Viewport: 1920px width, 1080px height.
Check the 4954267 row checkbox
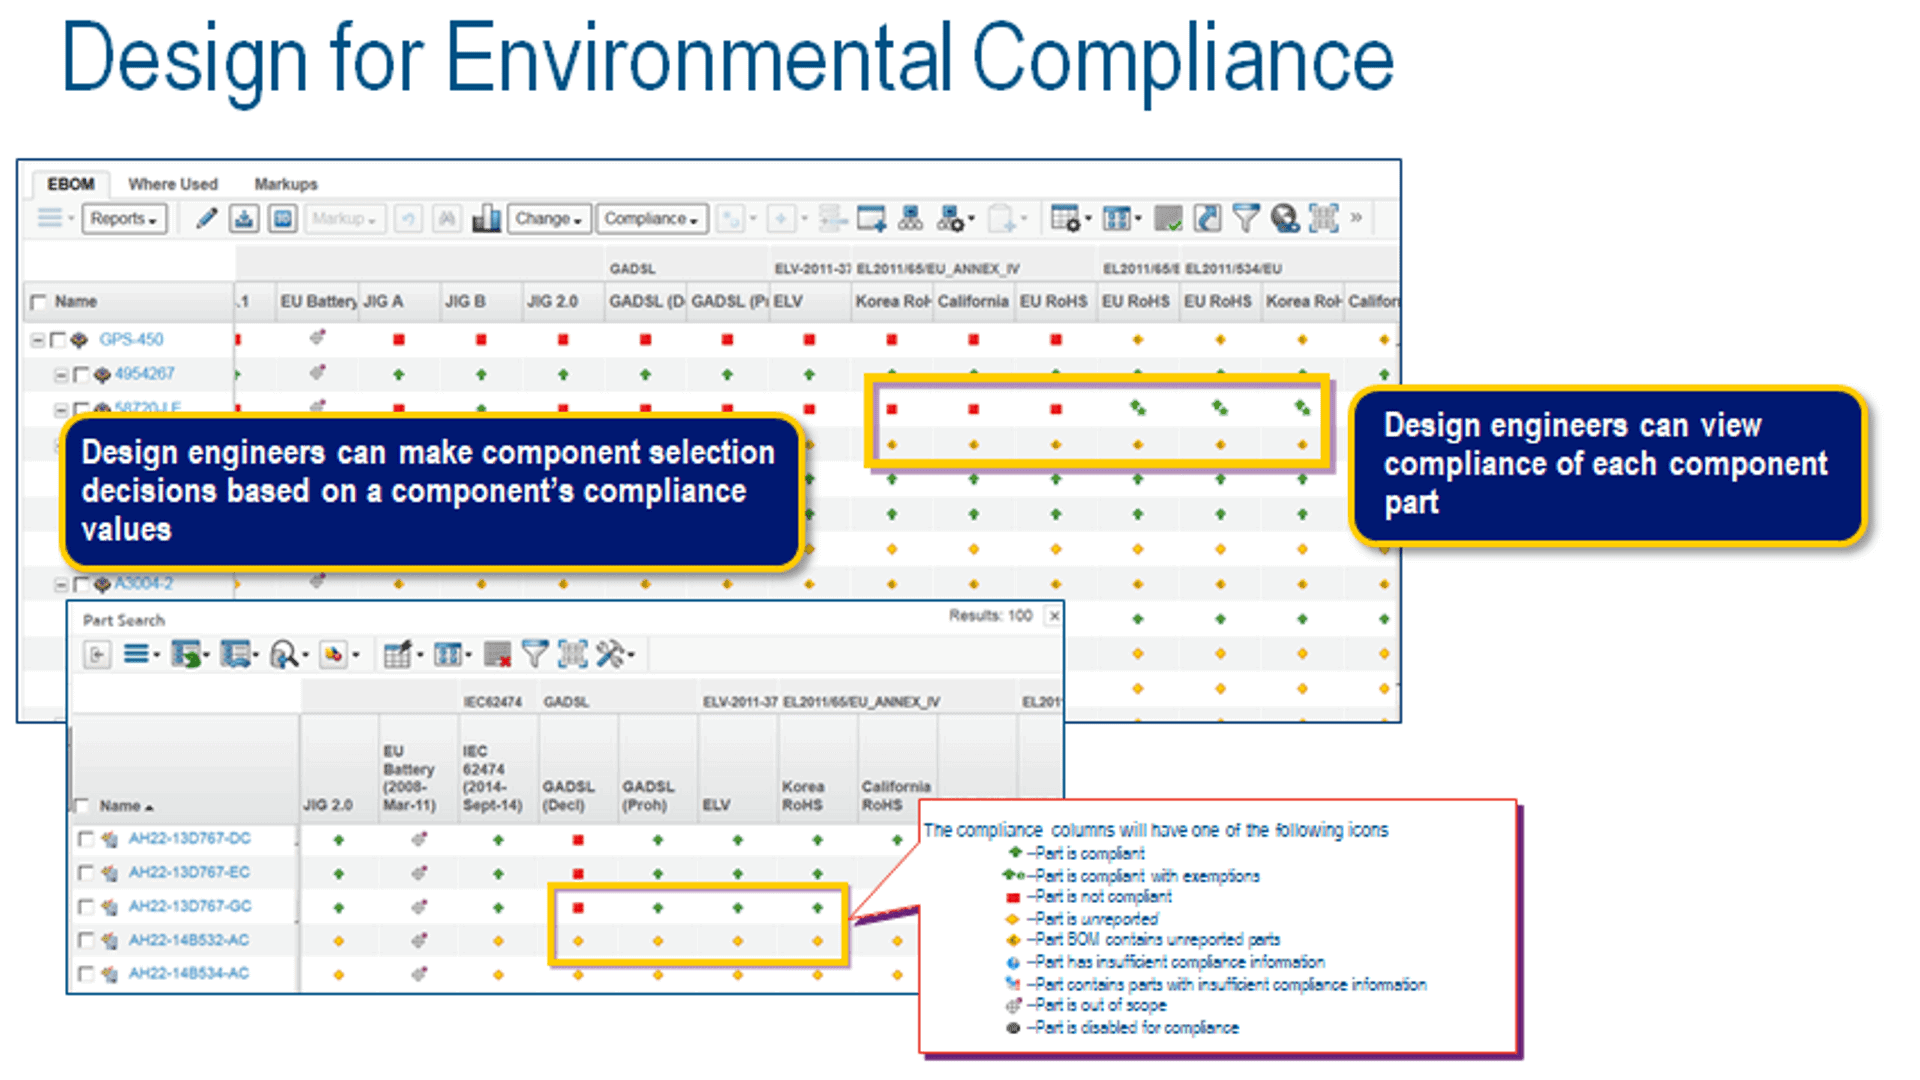(82, 375)
